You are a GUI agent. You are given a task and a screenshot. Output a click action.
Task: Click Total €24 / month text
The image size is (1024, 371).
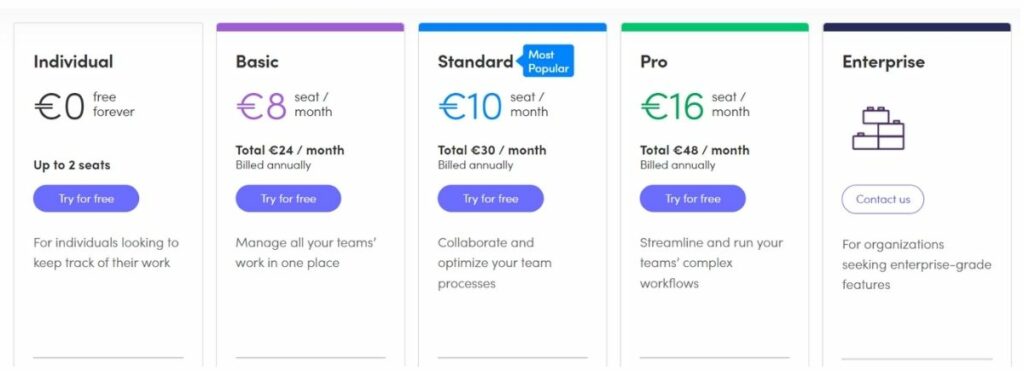pos(290,150)
